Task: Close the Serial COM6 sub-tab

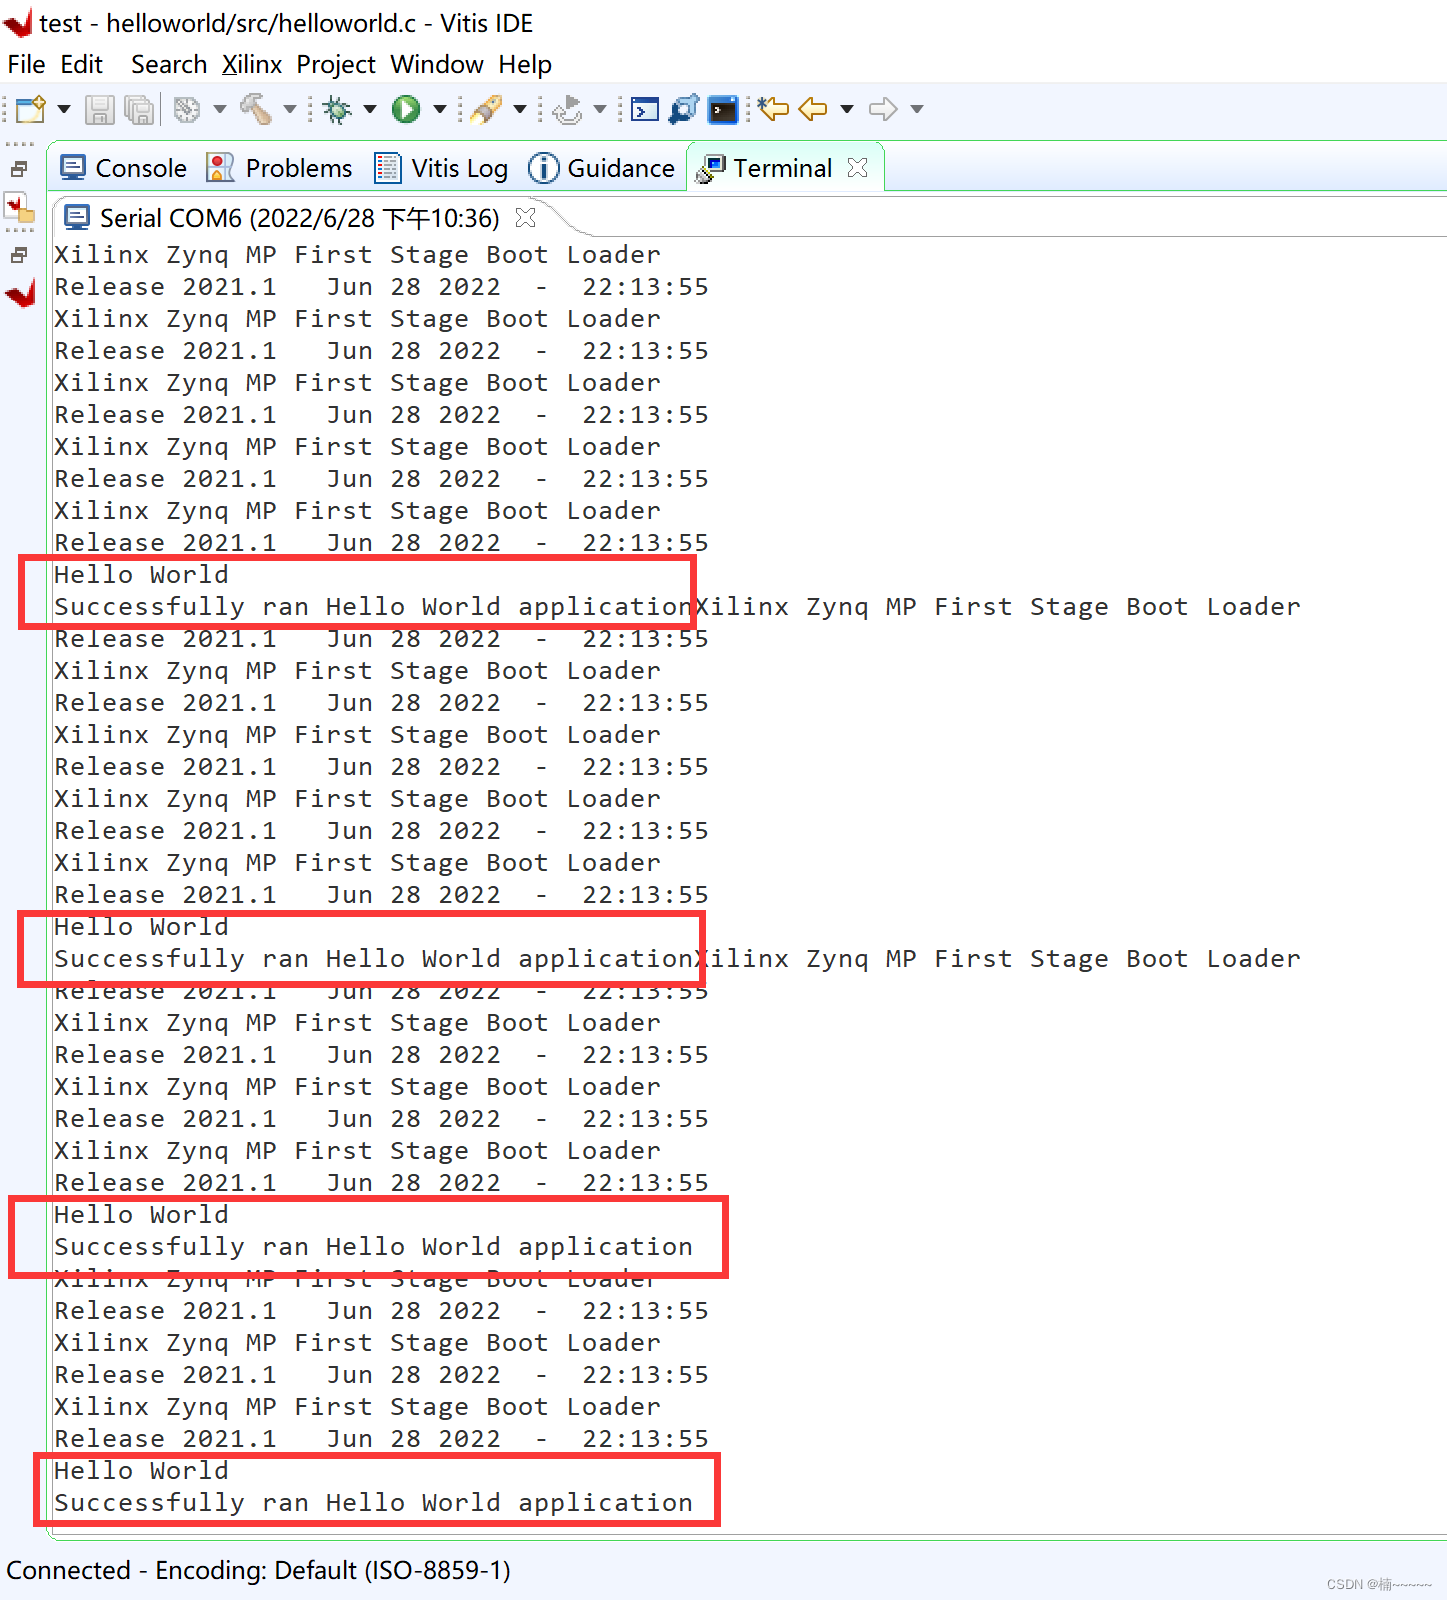Action: tap(525, 217)
